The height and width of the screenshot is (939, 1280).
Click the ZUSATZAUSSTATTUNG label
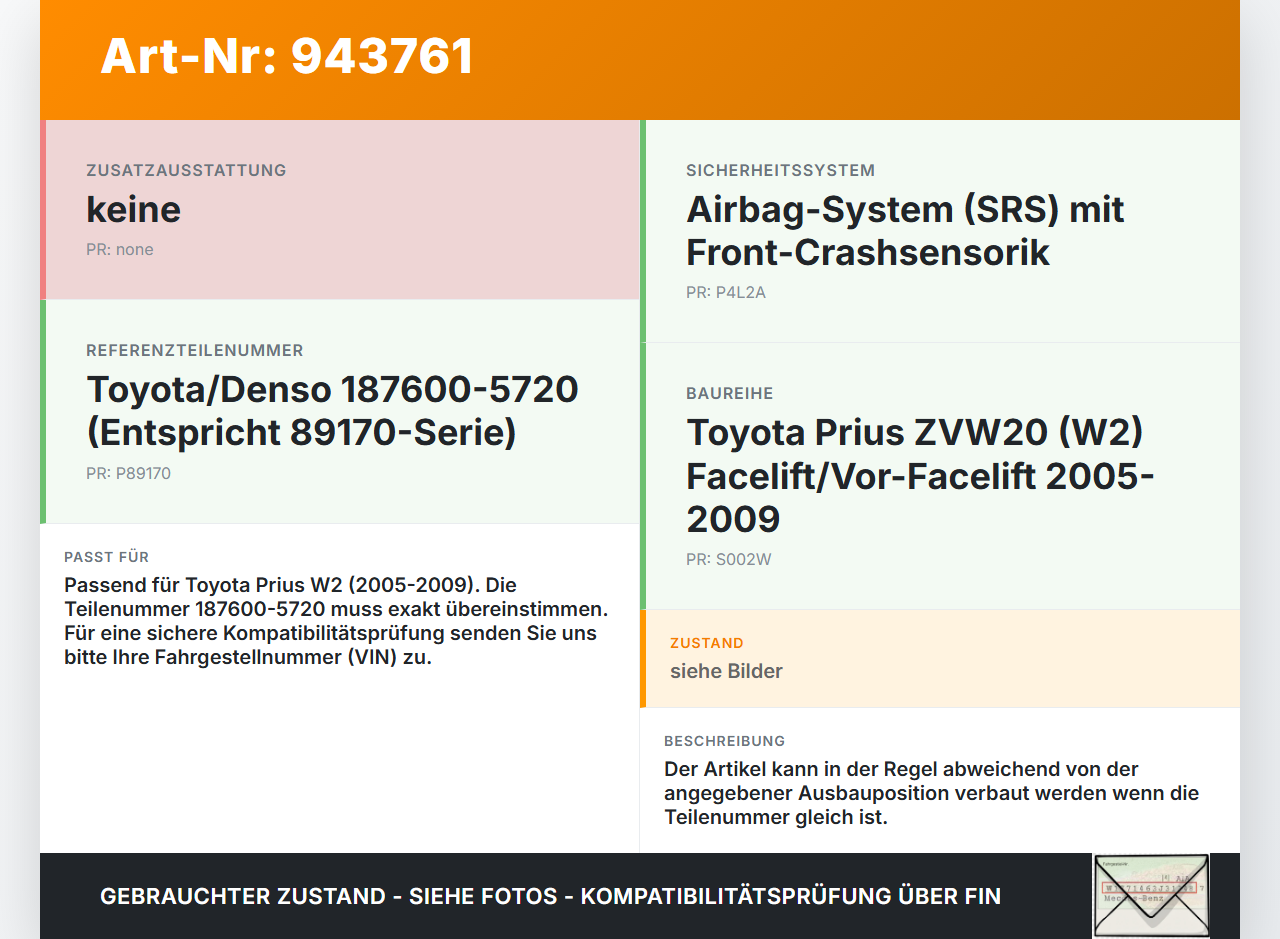pyautogui.click(x=186, y=170)
